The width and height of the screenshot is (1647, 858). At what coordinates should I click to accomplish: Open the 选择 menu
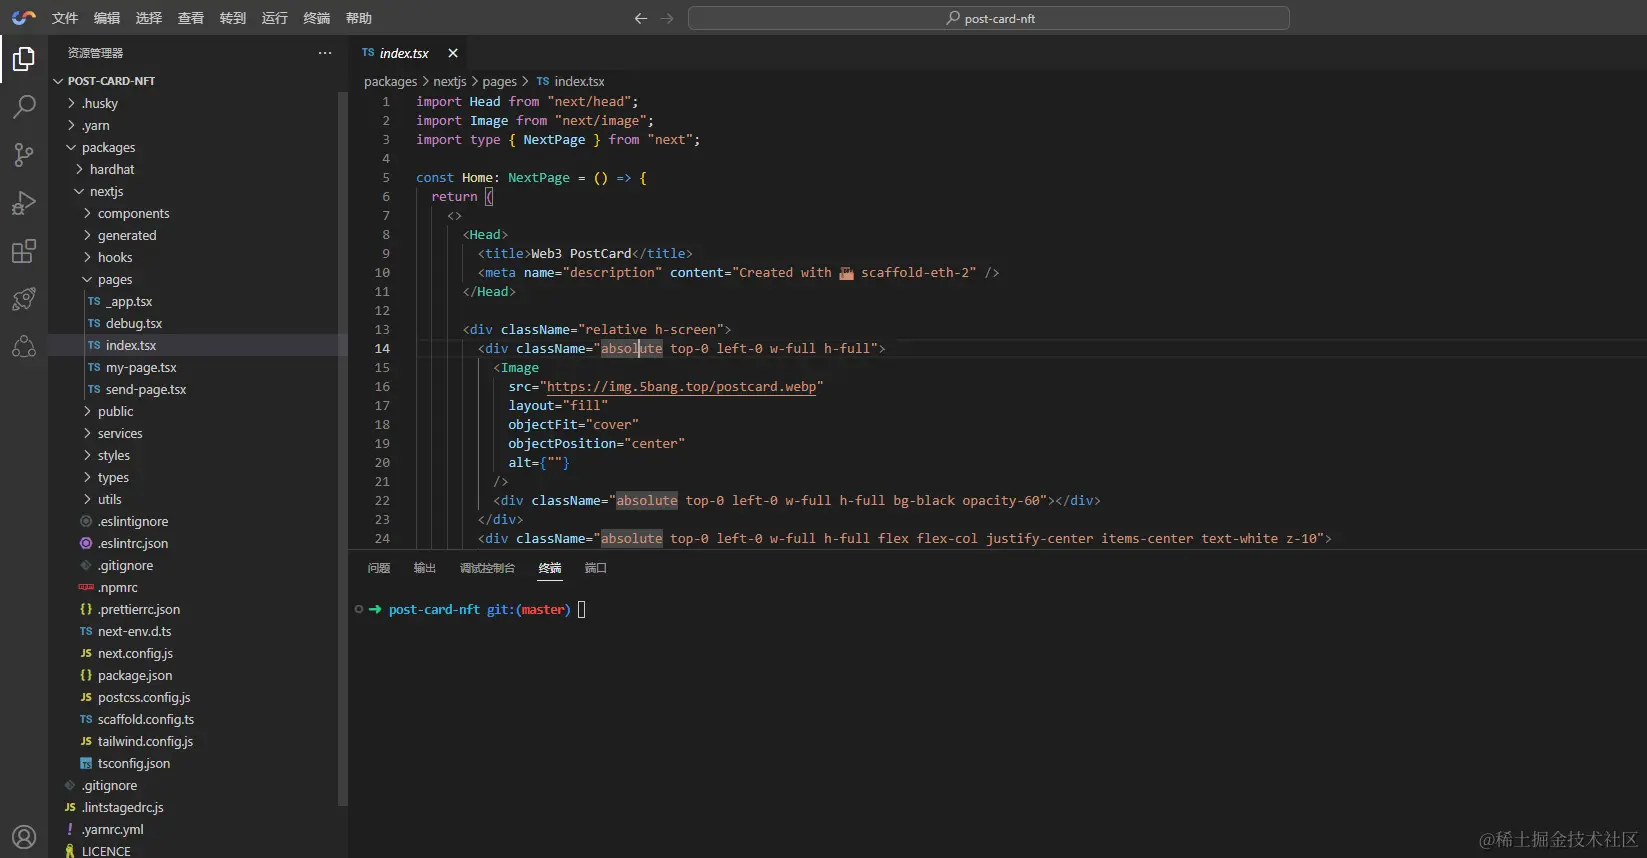coord(149,18)
